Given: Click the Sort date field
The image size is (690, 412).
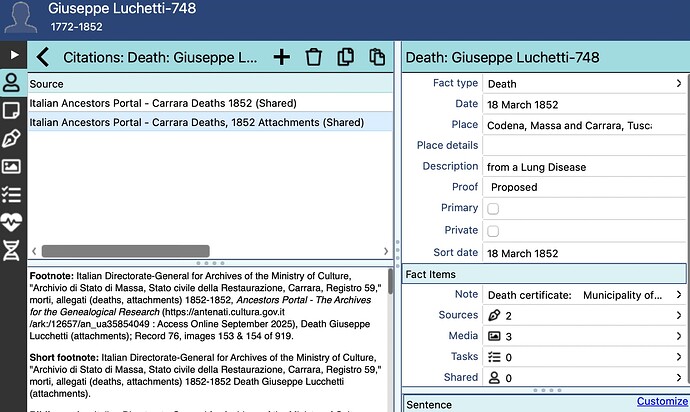Looking at the screenshot, I should point(584,253).
